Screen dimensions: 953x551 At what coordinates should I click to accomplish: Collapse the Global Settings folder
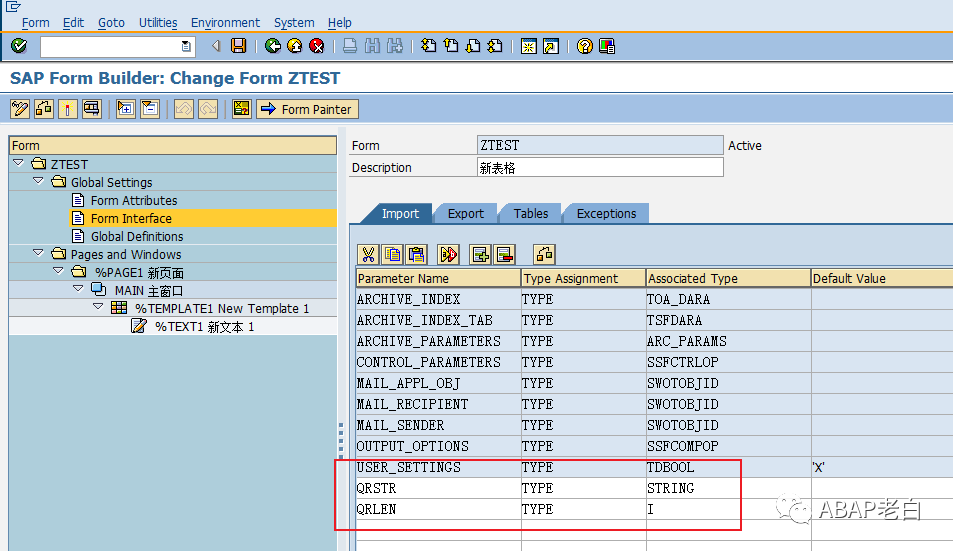(x=38, y=181)
